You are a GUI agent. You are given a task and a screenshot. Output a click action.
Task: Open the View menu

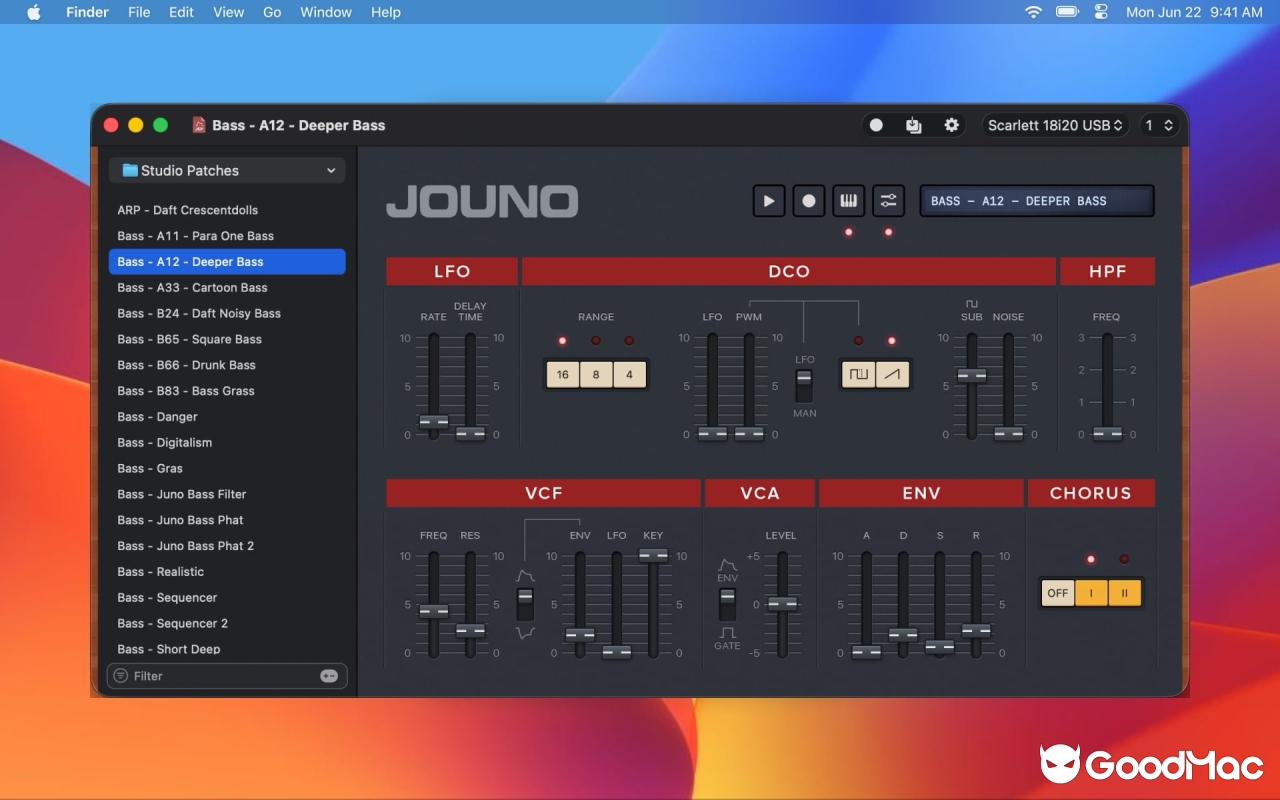(229, 12)
